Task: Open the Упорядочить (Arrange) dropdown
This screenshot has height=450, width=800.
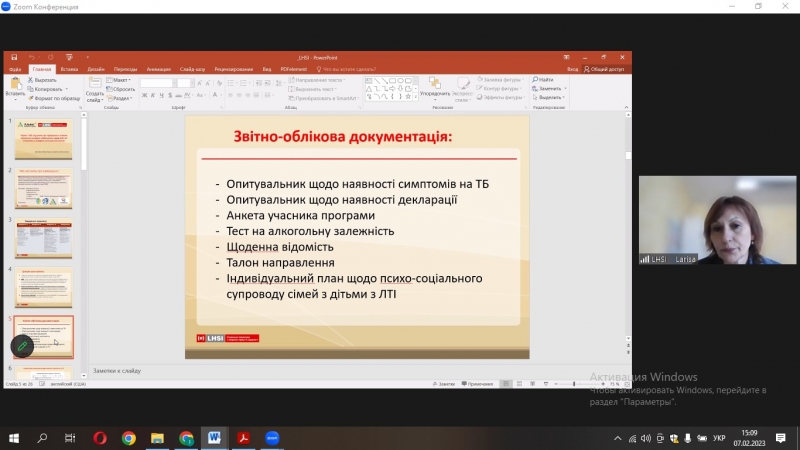Action: 435,89
